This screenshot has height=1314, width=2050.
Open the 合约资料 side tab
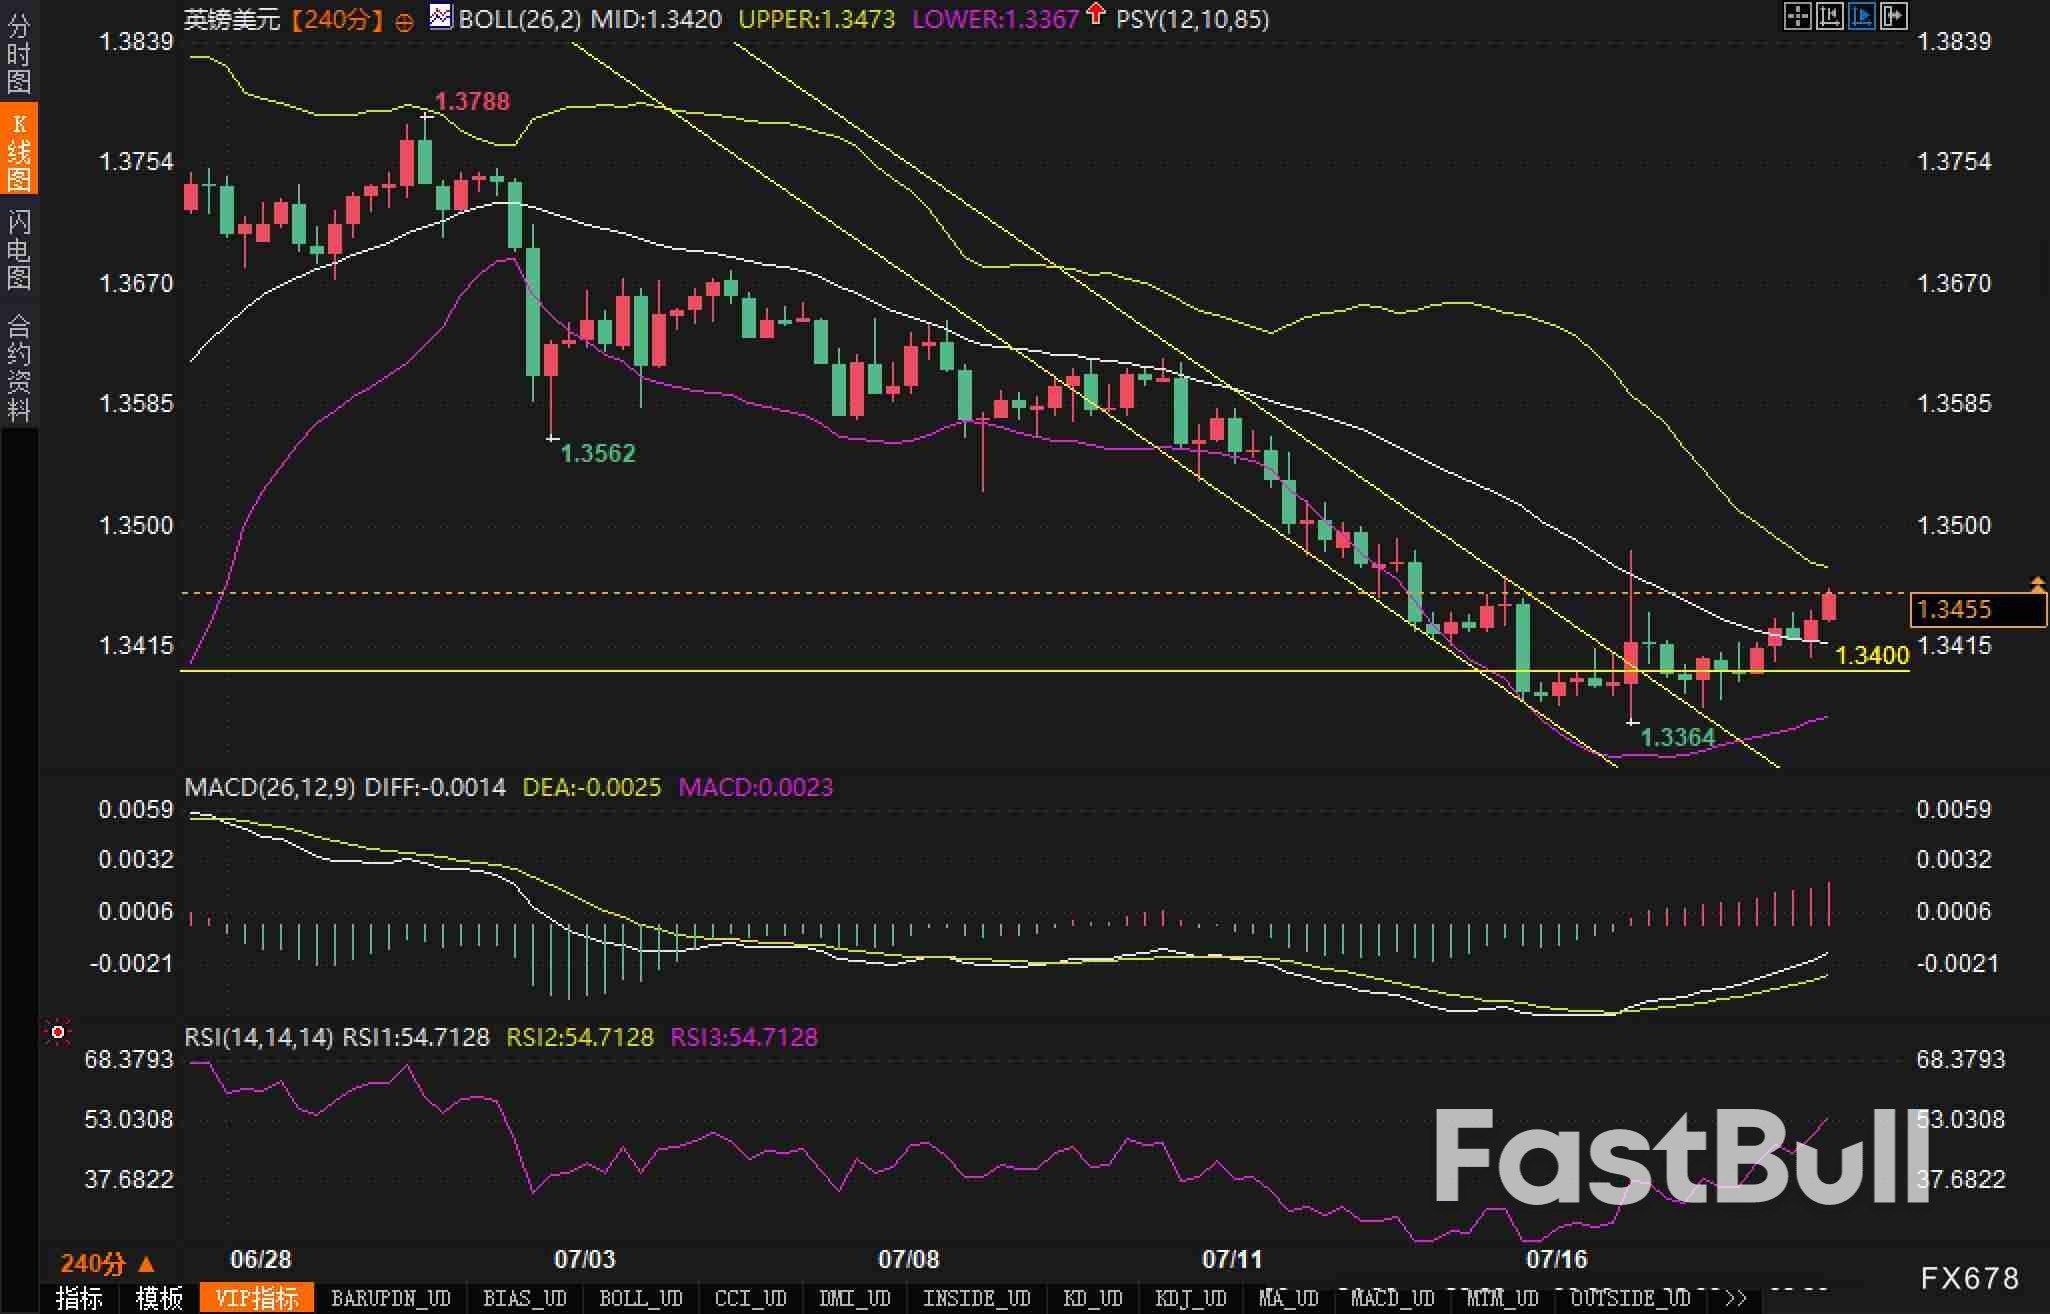point(18,368)
